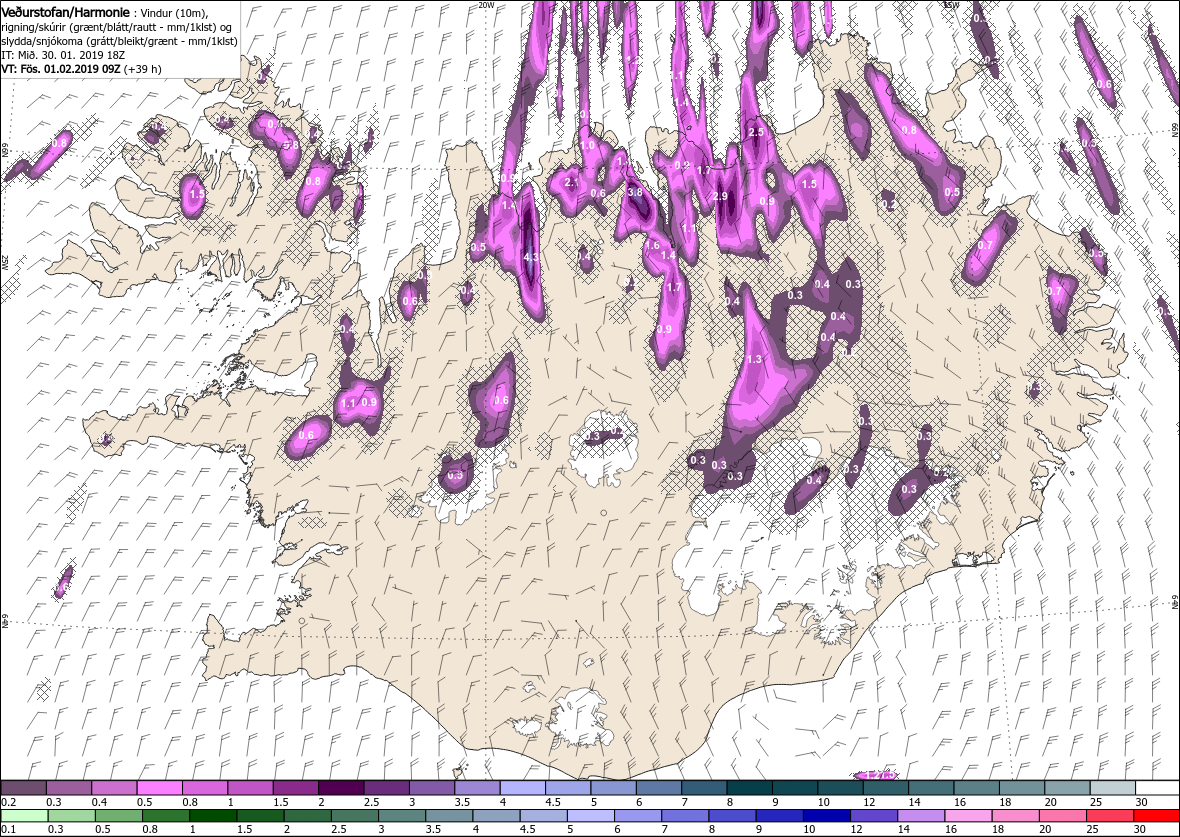Click the 2.9 snowfall value label
Image resolution: width=1180 pixels, height=837 pixels.
point(720,196)
